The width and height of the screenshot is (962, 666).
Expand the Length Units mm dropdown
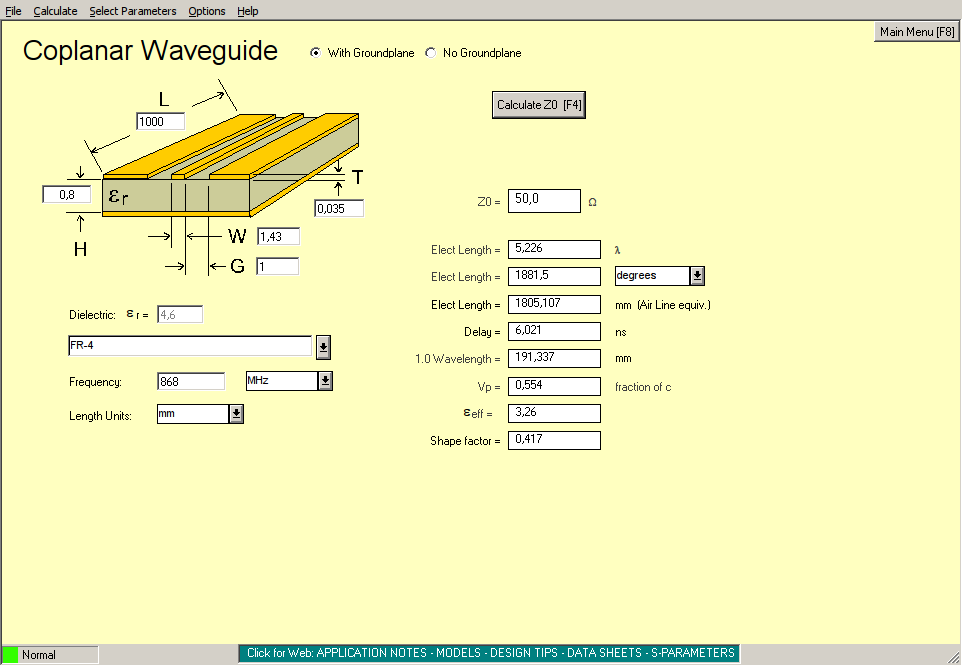pos(236,414)
